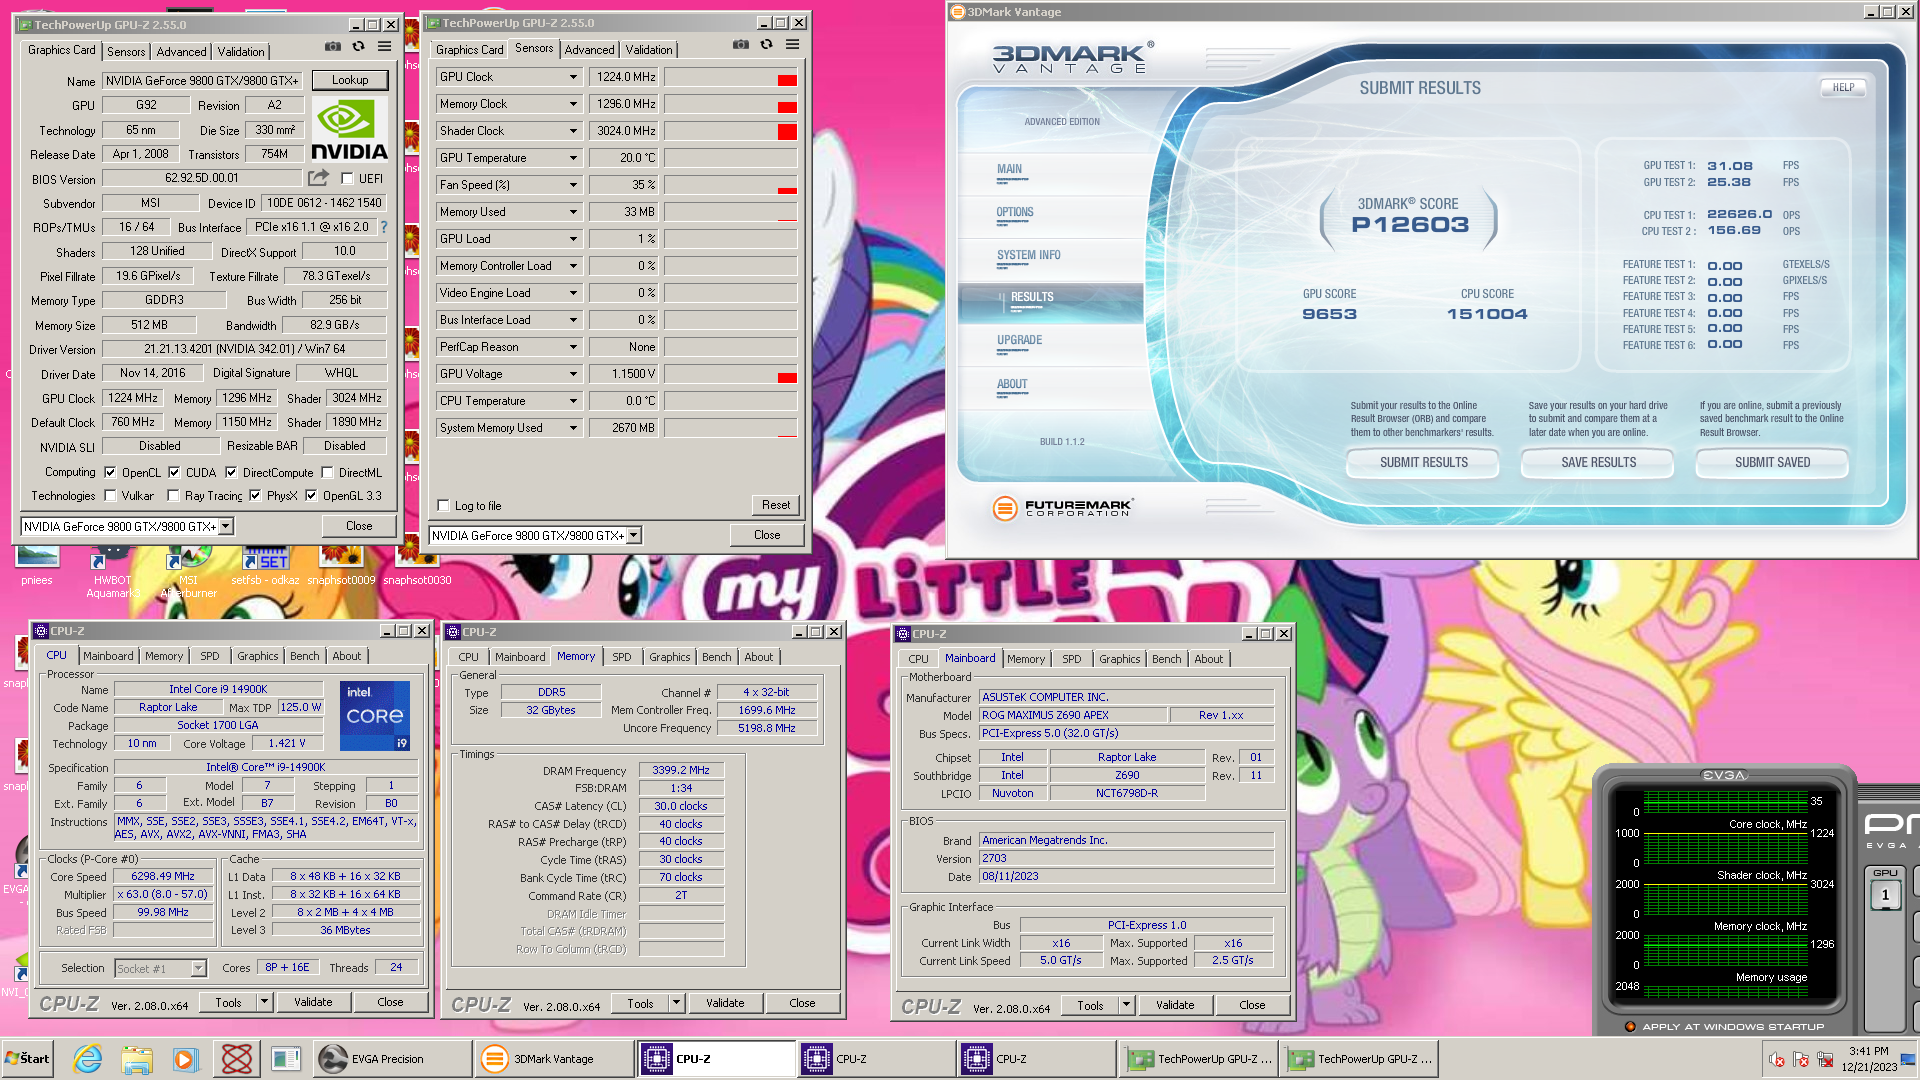This screenshot has width=1920, height=1080.
Task: Take screenshot in left GPU-Z Graphics Card window
Action: click(332, 47)
